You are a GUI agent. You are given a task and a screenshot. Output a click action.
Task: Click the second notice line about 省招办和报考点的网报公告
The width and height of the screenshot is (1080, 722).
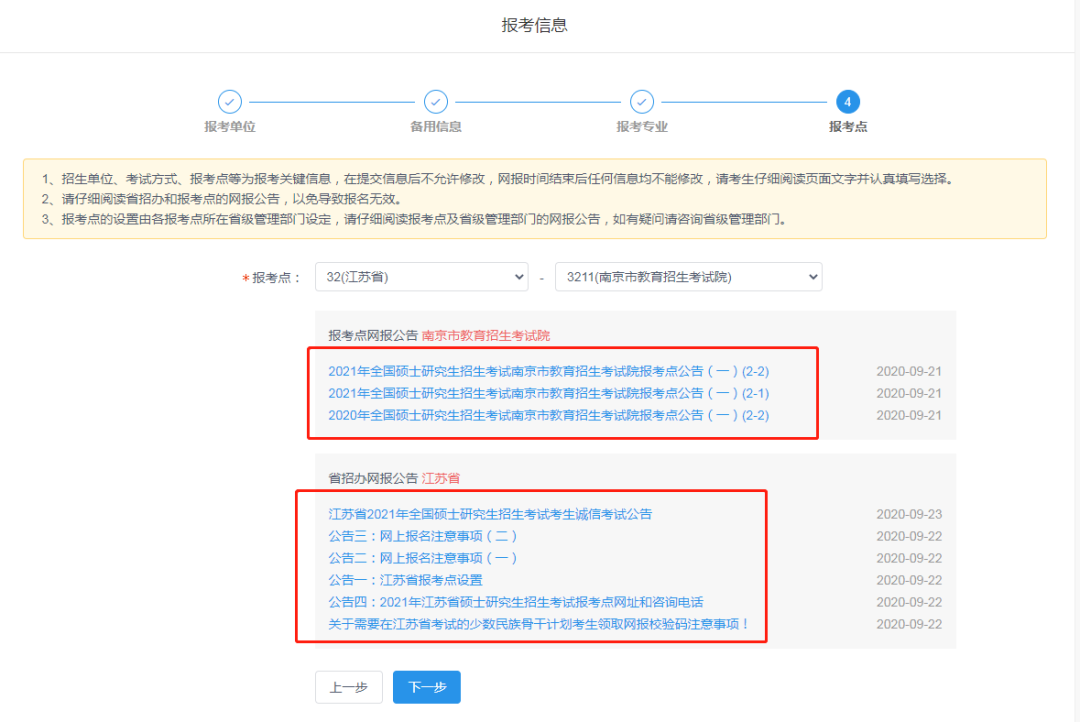click(x=222, y=199)
